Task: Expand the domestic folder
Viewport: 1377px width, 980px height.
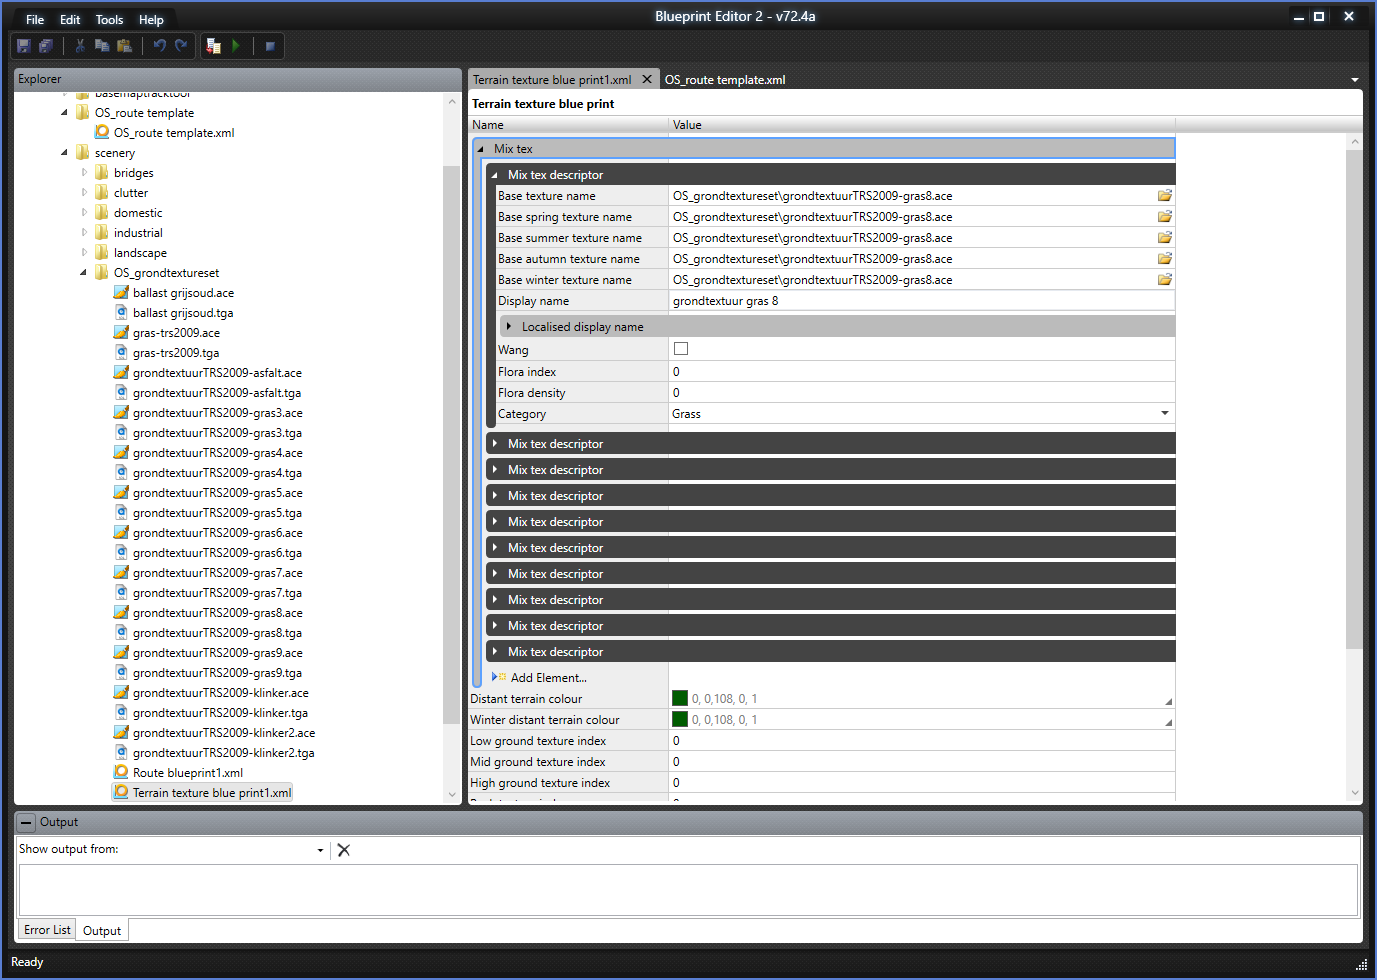Action: pos(84,213)
